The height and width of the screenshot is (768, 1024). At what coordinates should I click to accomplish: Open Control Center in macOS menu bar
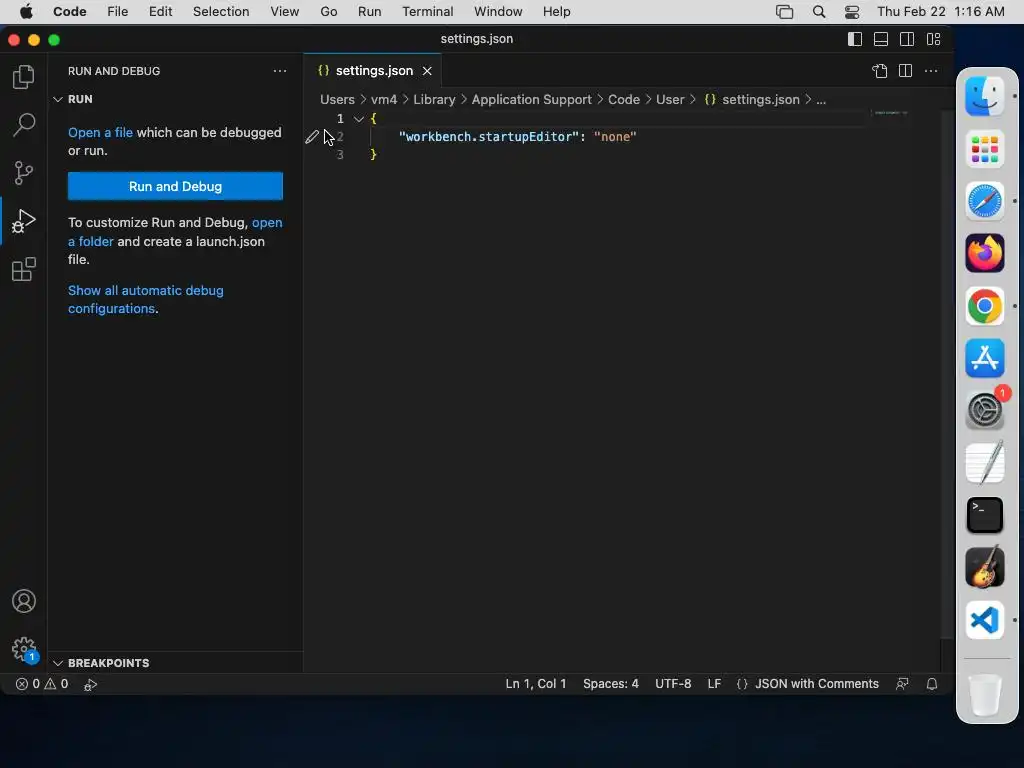[x=852, y=12]
